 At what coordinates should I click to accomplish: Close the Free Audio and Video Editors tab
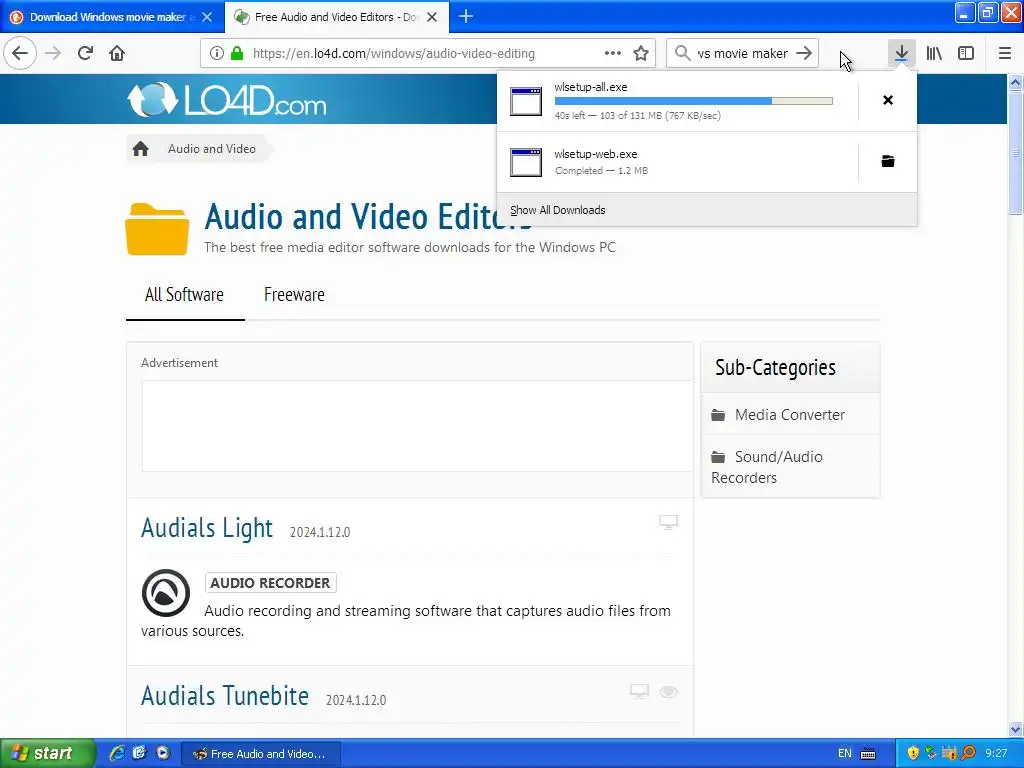[432, 17]
